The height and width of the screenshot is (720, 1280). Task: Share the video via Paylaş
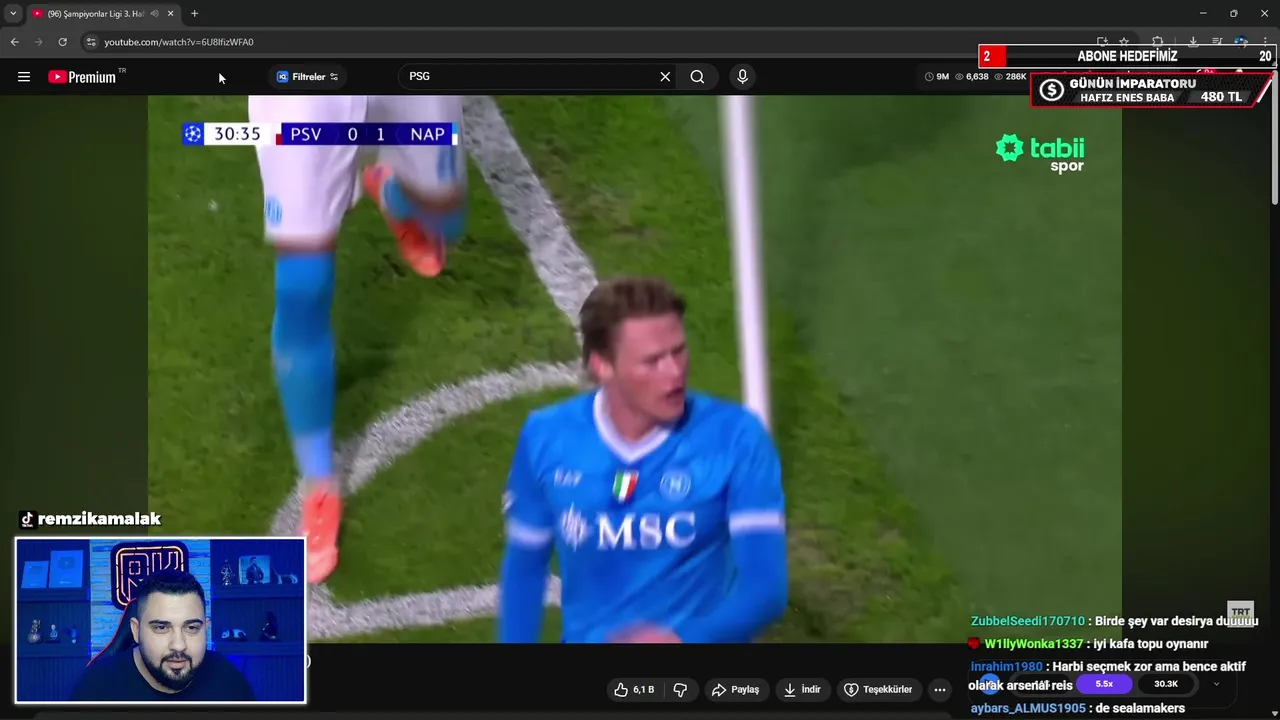click(x=735, y=690)
